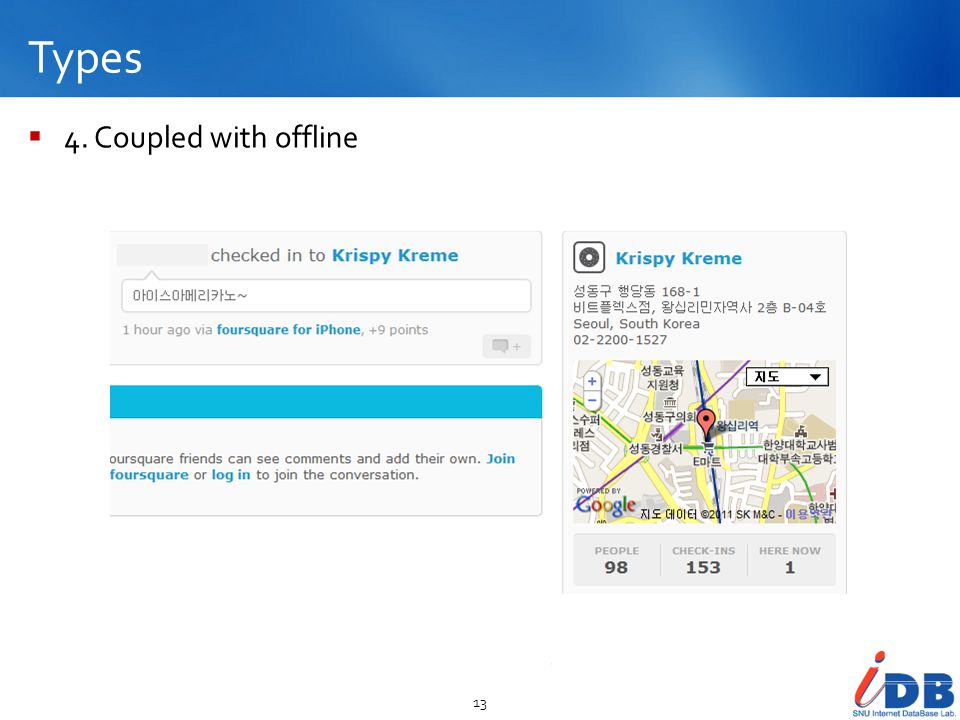Open Krispy Kreme venue title link

(678, 258)
